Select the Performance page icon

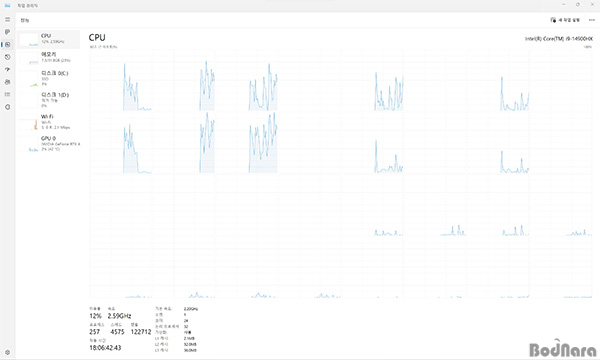7,44
